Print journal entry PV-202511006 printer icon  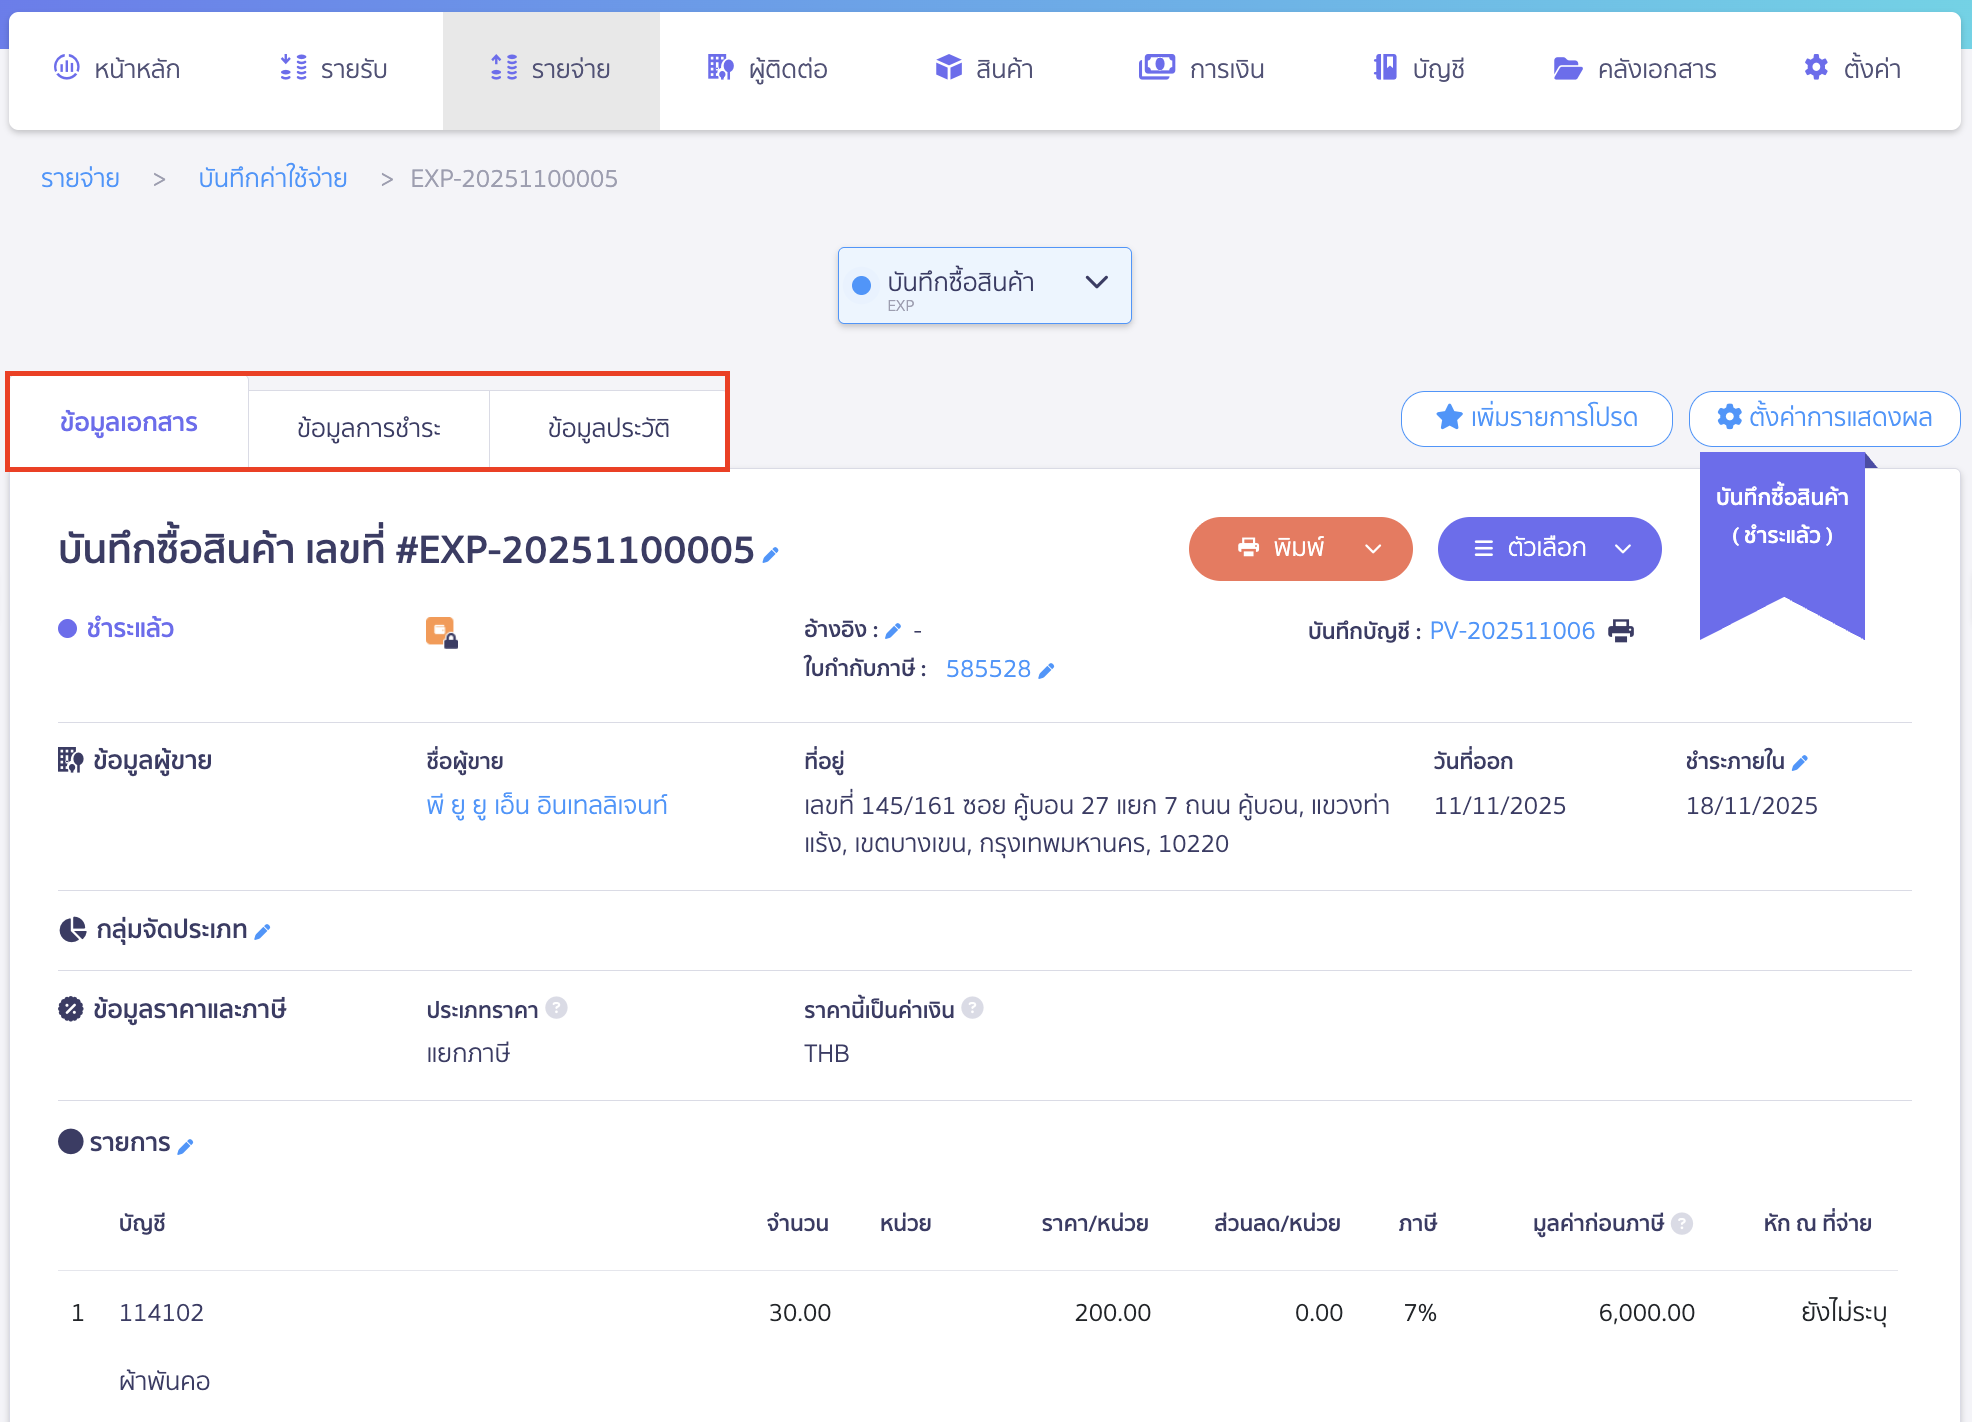click(x=1621, y=631)
